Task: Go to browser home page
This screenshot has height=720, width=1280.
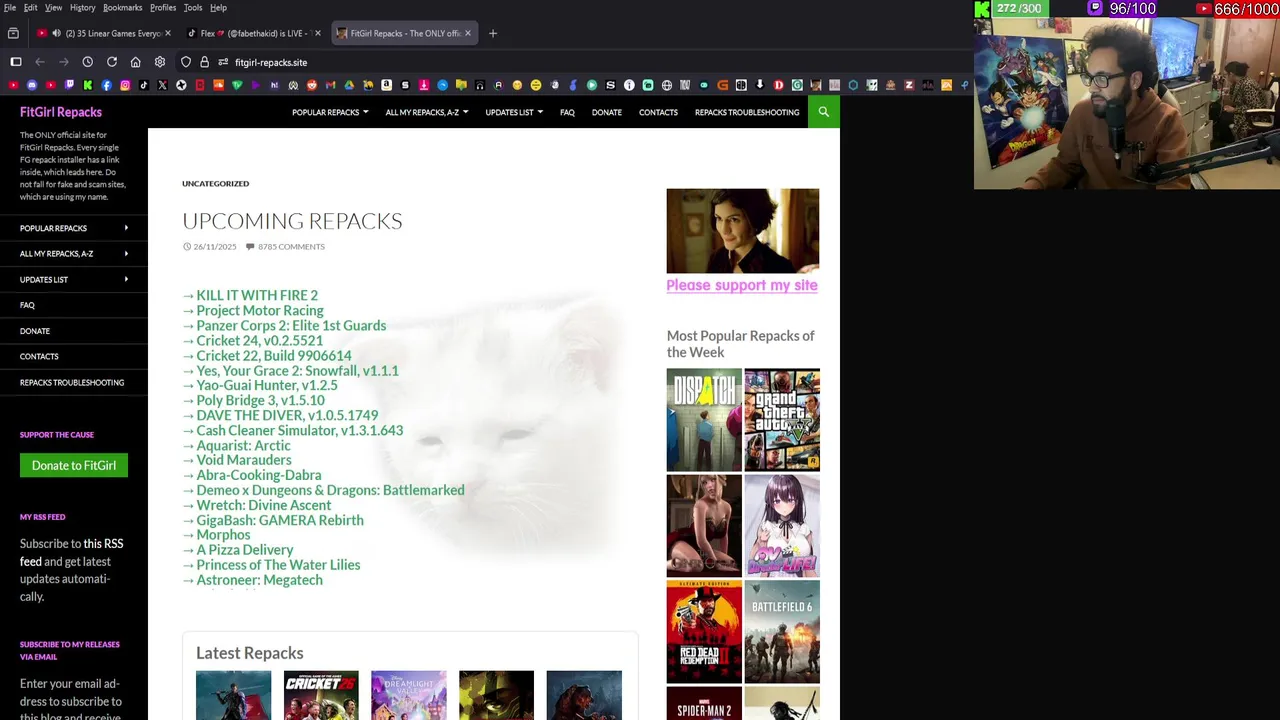Action: [x=136, y=62]
